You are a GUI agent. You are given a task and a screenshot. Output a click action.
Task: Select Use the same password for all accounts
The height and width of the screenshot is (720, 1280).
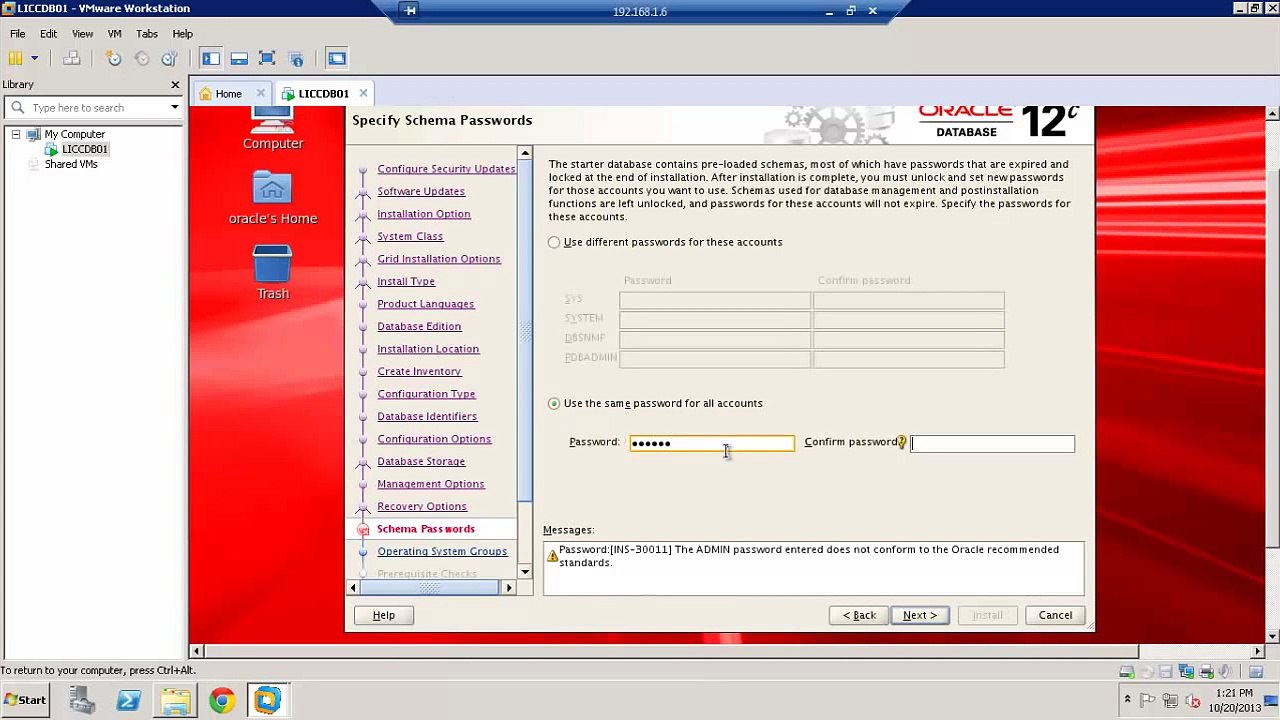click(x=554, y=404)
